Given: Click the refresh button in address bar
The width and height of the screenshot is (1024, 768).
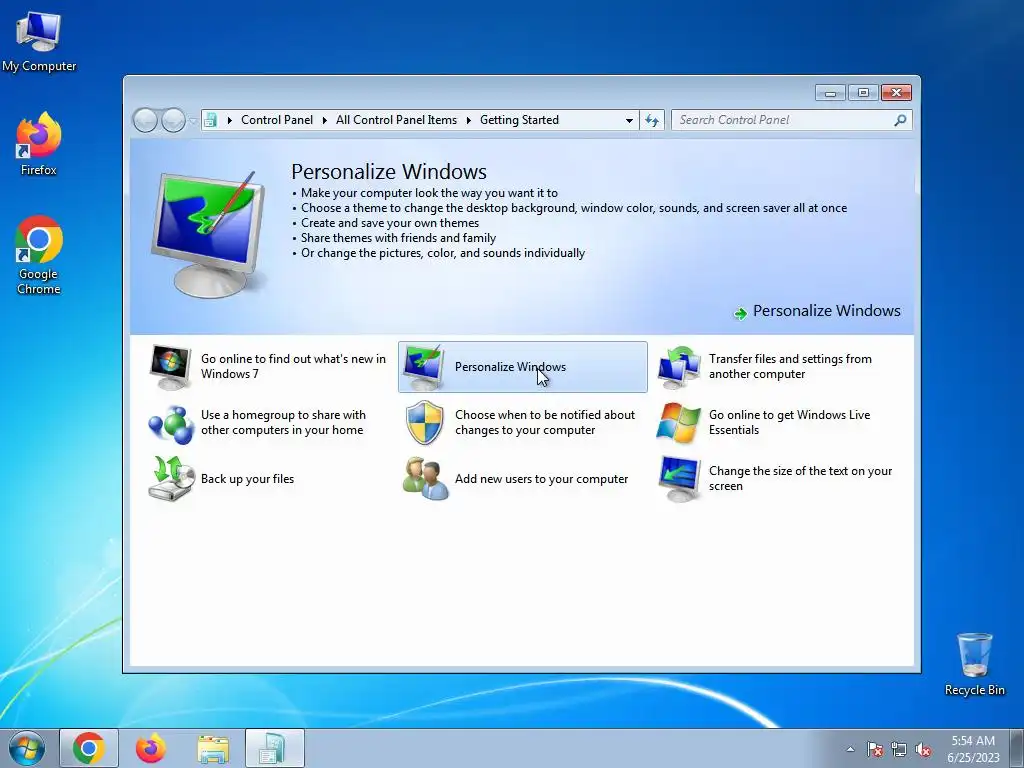Looking at the screenshot, I should [652, 120].
